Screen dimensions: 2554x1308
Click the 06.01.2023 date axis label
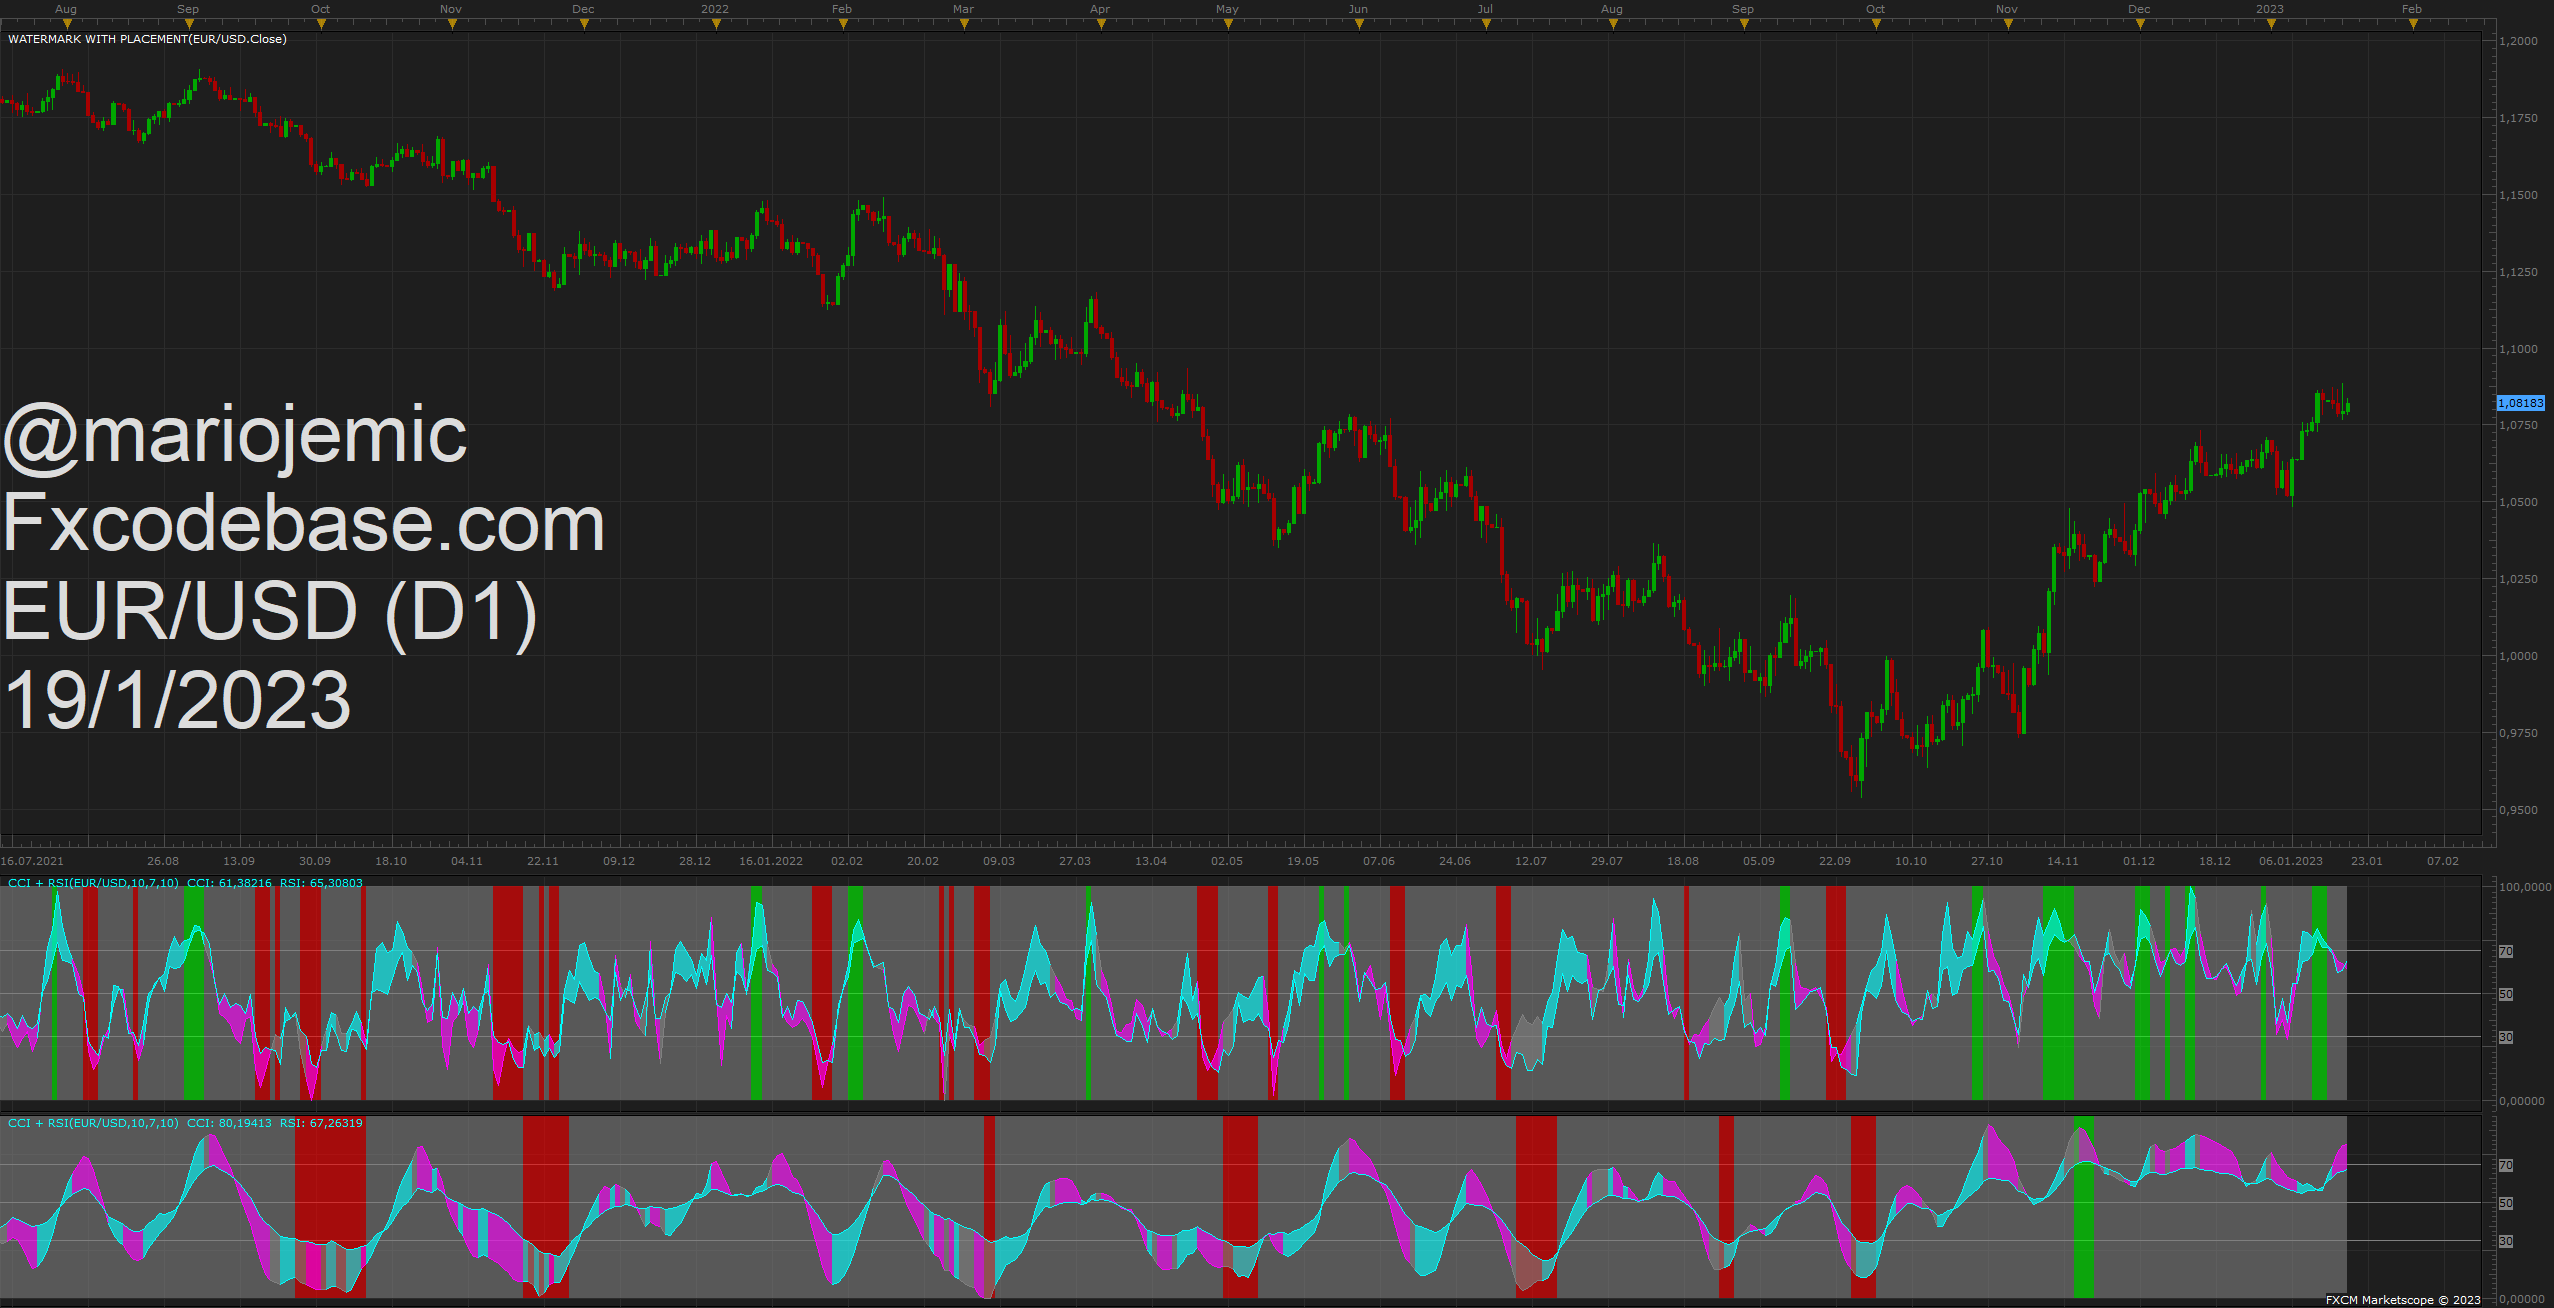2291,861
